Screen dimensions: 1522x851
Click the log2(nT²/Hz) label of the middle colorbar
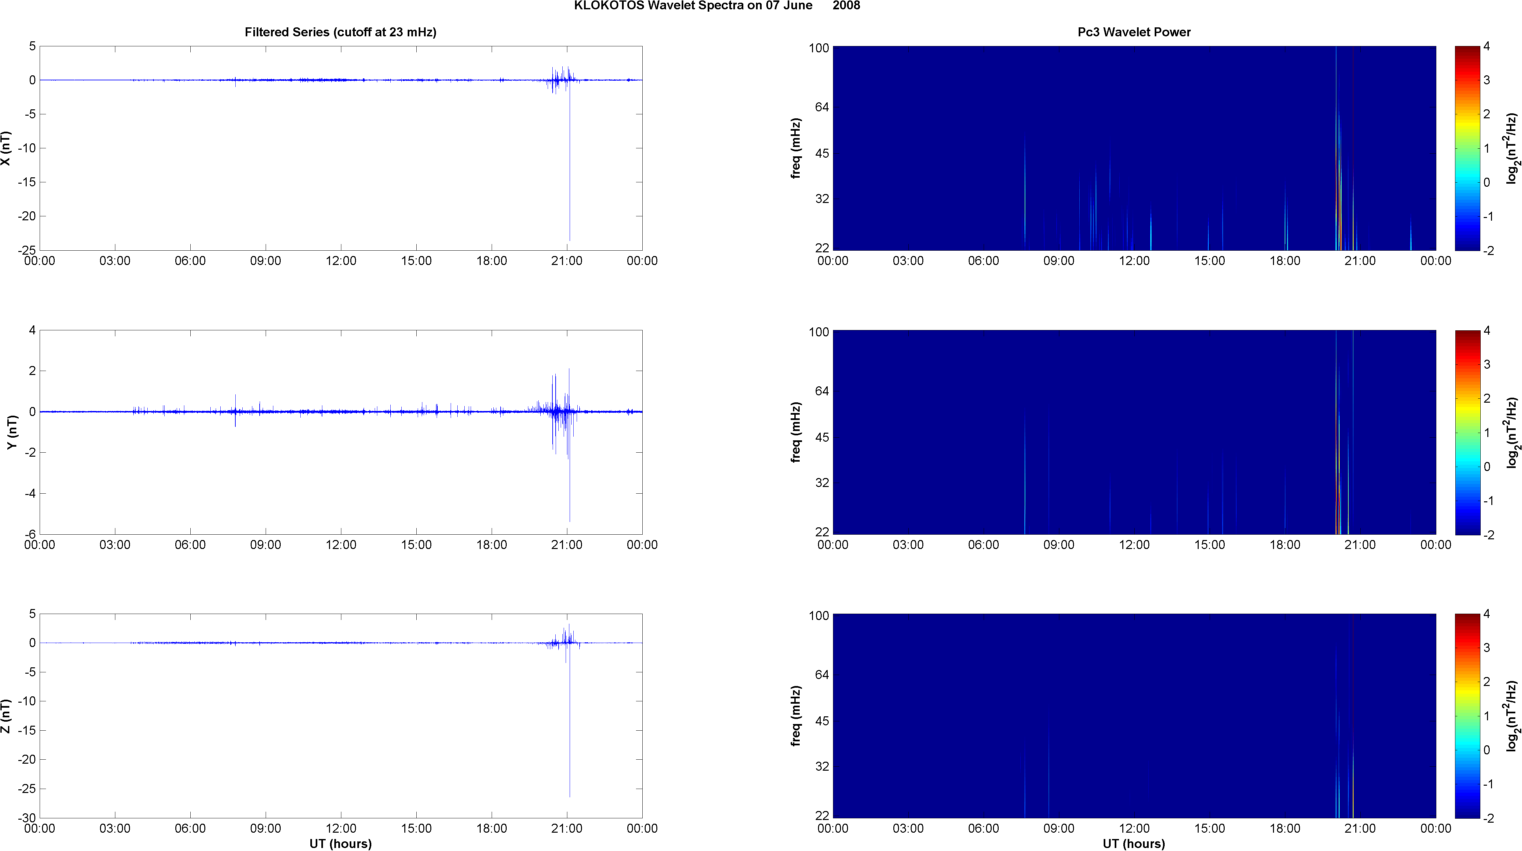point(1513,432)
